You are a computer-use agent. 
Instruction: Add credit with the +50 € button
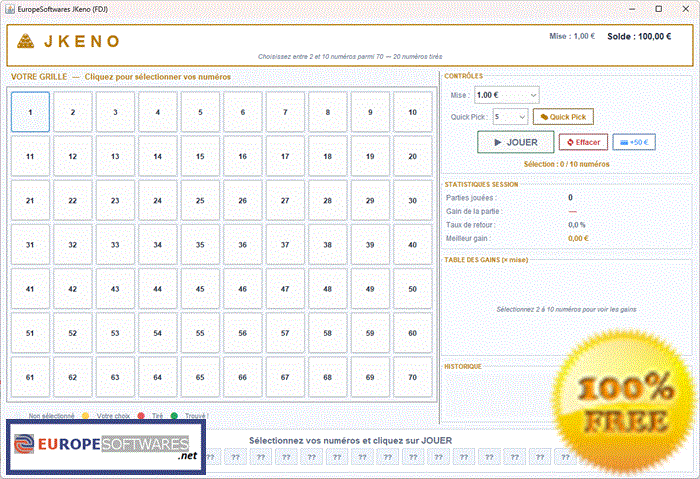pyautogui.click(x=634, y=142)
